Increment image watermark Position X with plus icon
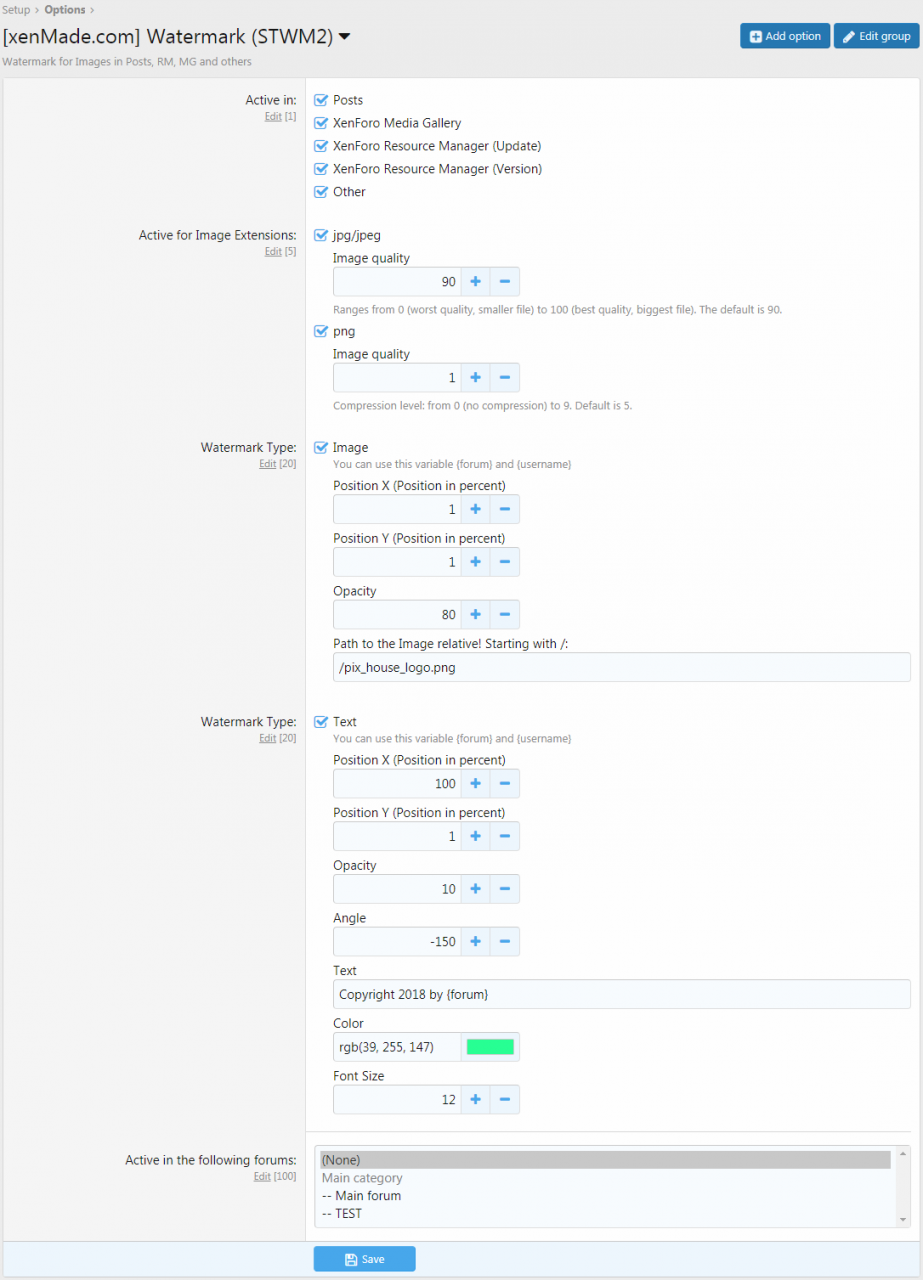This screenshot has height=1280, width=923. coord(475,509)
